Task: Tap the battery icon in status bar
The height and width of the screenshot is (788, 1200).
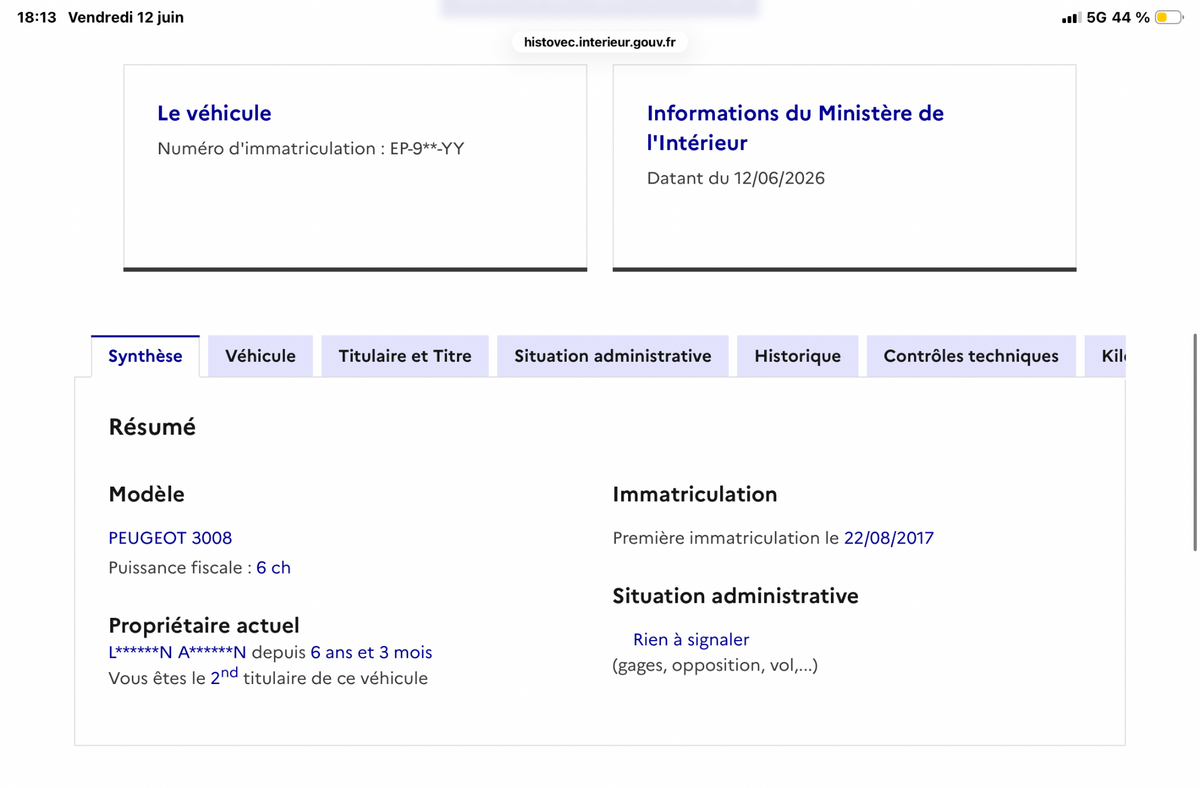Action: 1168,18
